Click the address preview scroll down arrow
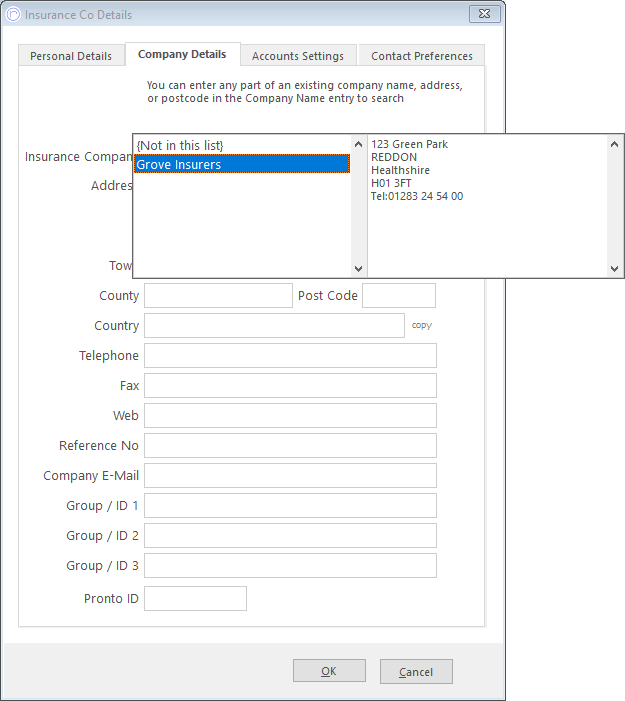This screenshot has width=625, height=701. coord(614,269)
